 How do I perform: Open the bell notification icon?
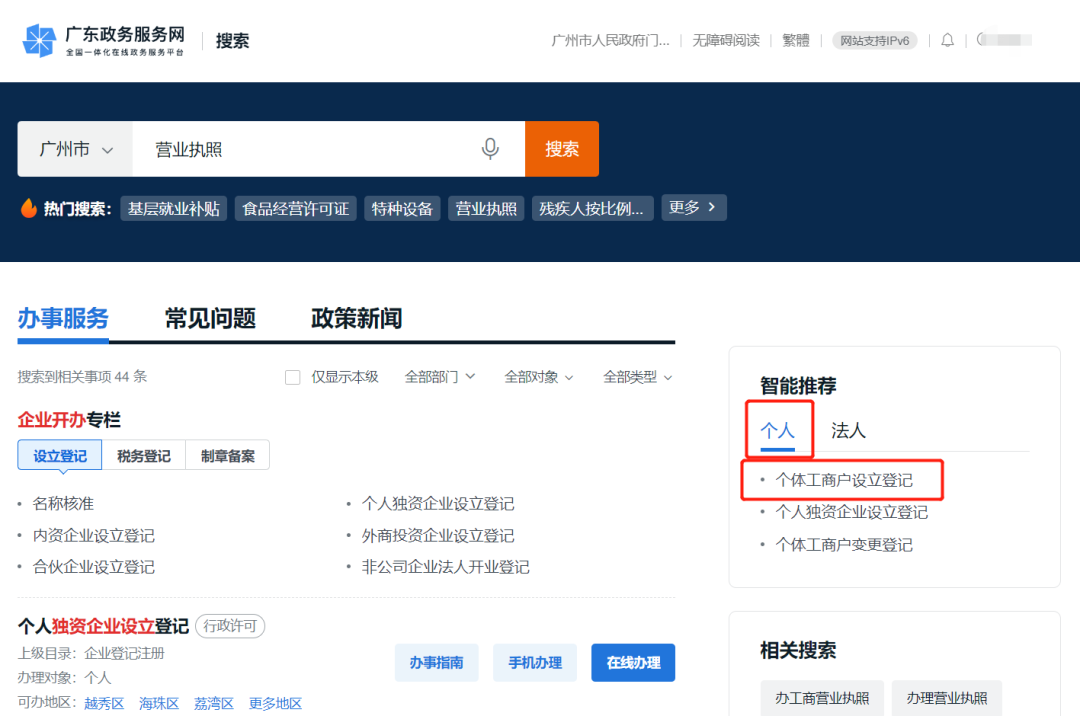pyautogui.click(x=947, y=40)
